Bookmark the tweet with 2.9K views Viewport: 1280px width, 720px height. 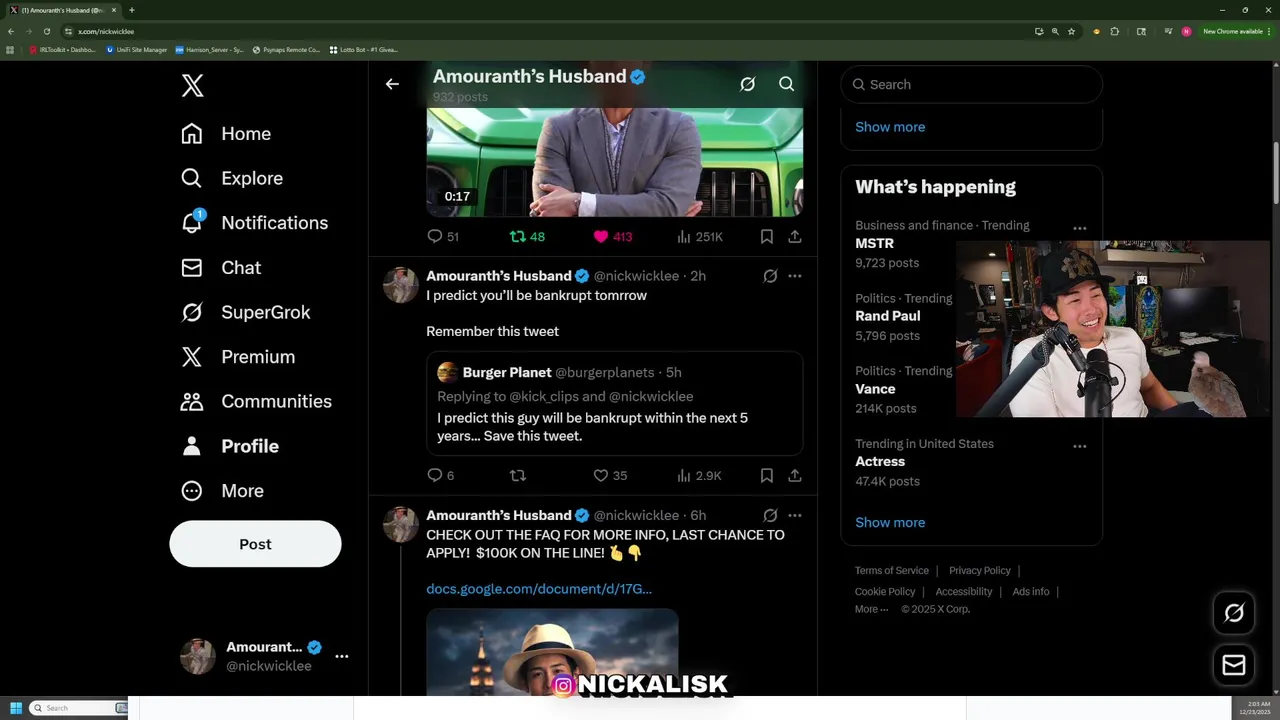tap(766, 476)
